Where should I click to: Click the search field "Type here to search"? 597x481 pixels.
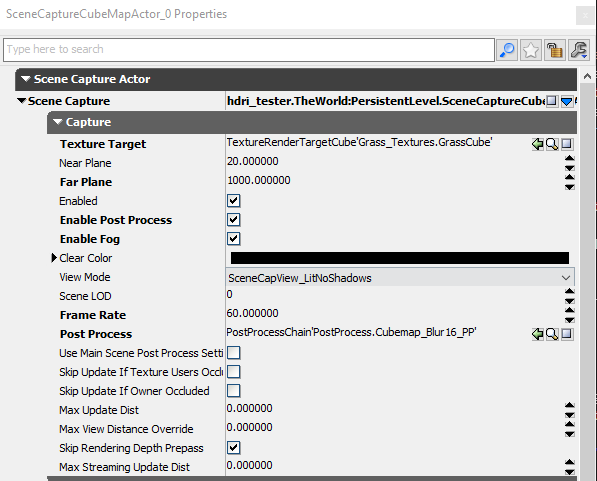click(x=249, y=50)
